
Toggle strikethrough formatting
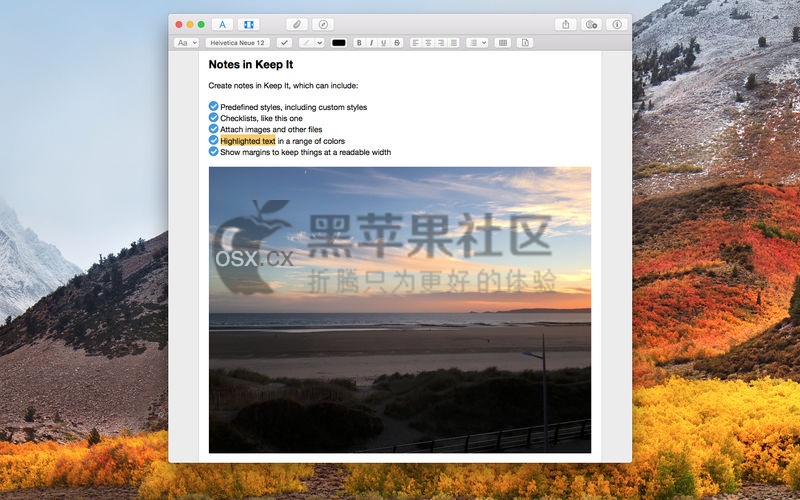point(397,43)
